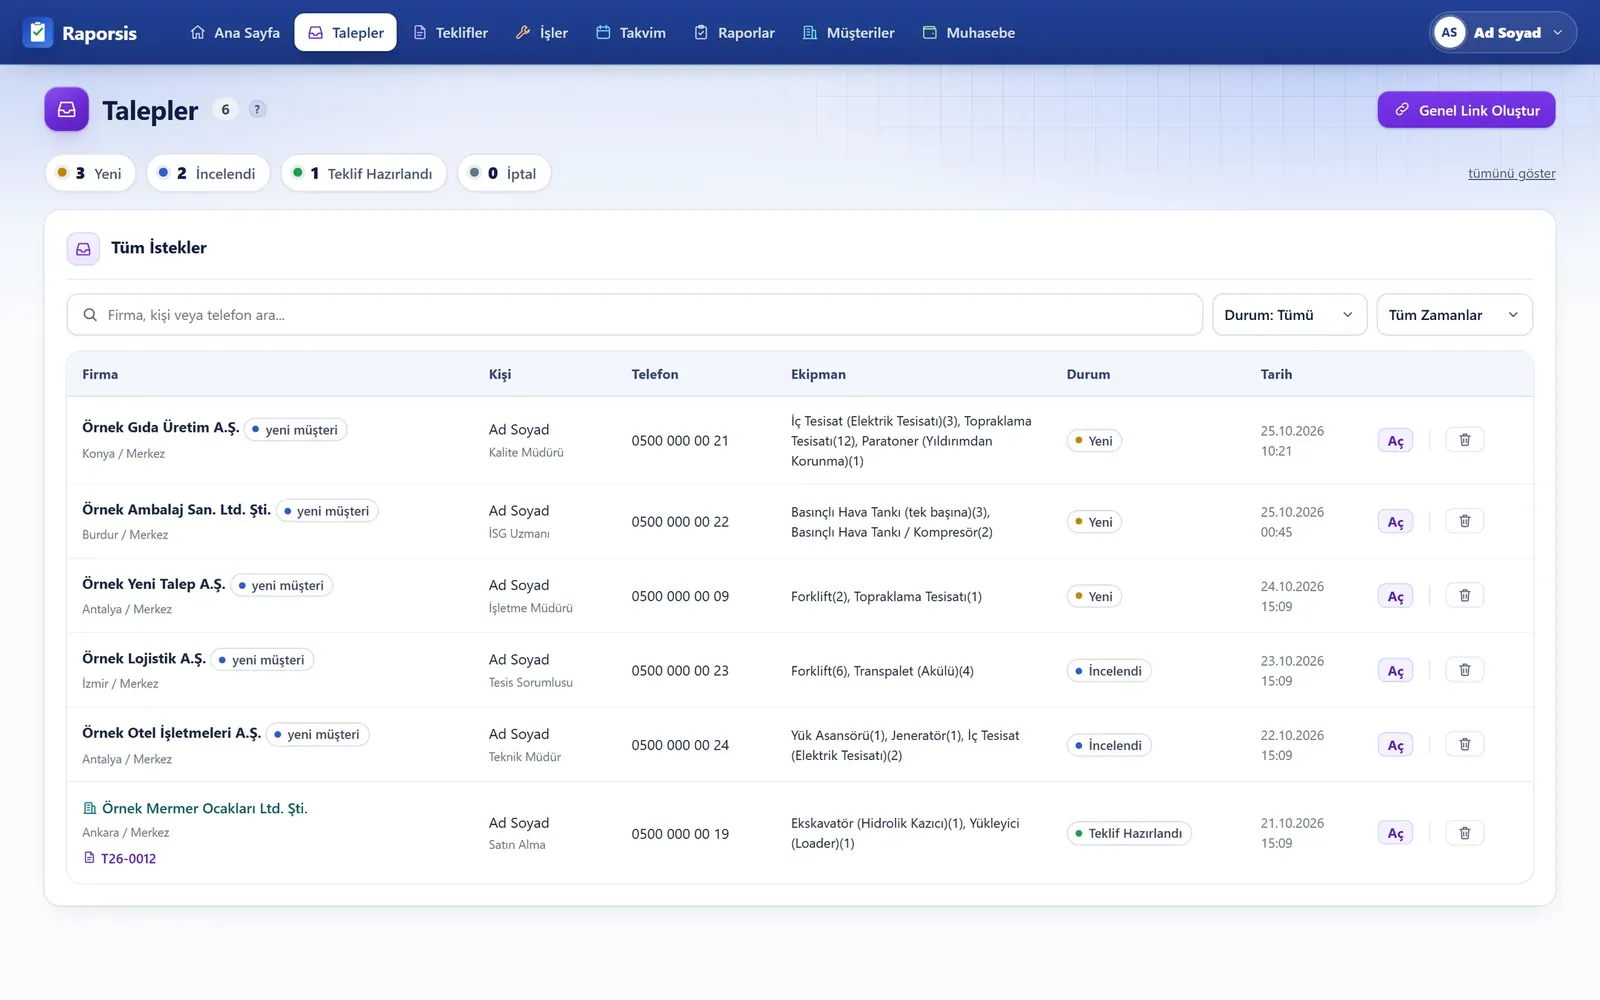Filter by 3 Yeni status chip
The image size is (1600, 1000).
pos(90,173)
